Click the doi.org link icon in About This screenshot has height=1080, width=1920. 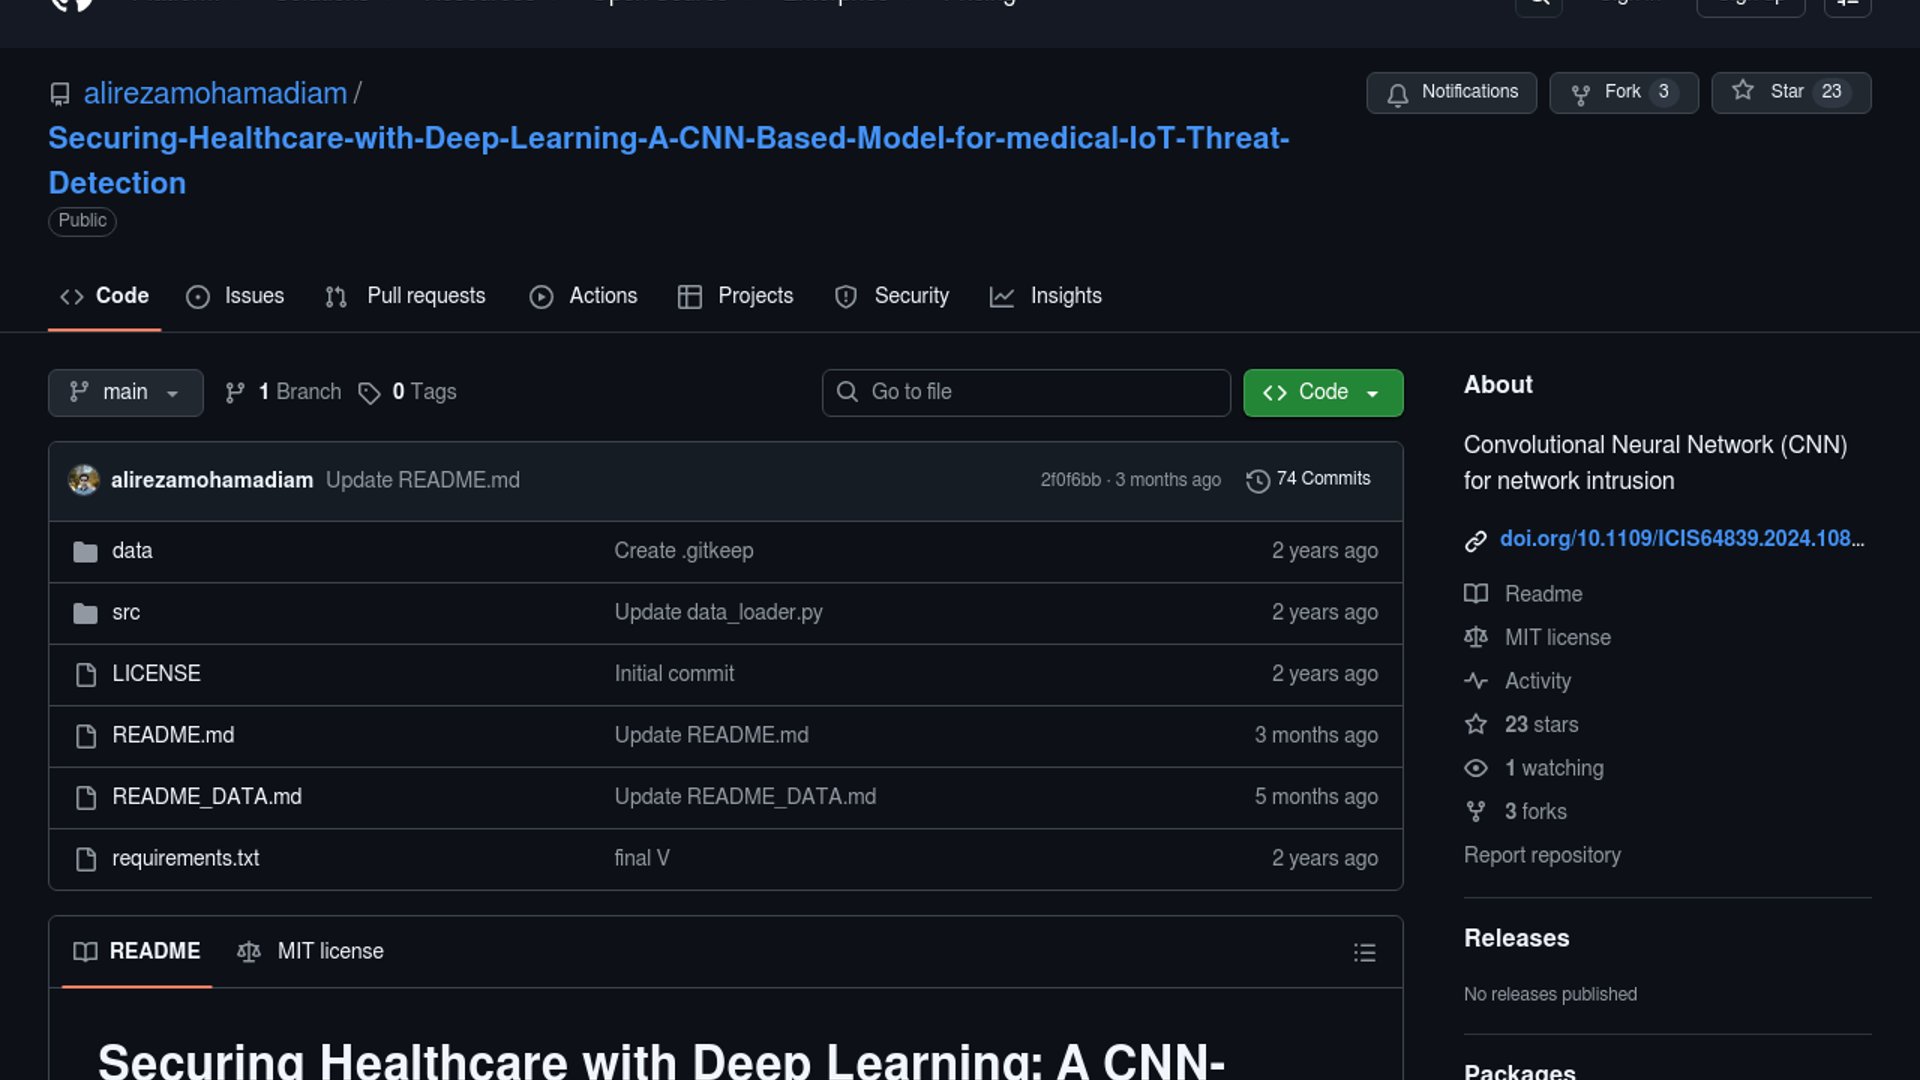click(x=1476, y=540)
